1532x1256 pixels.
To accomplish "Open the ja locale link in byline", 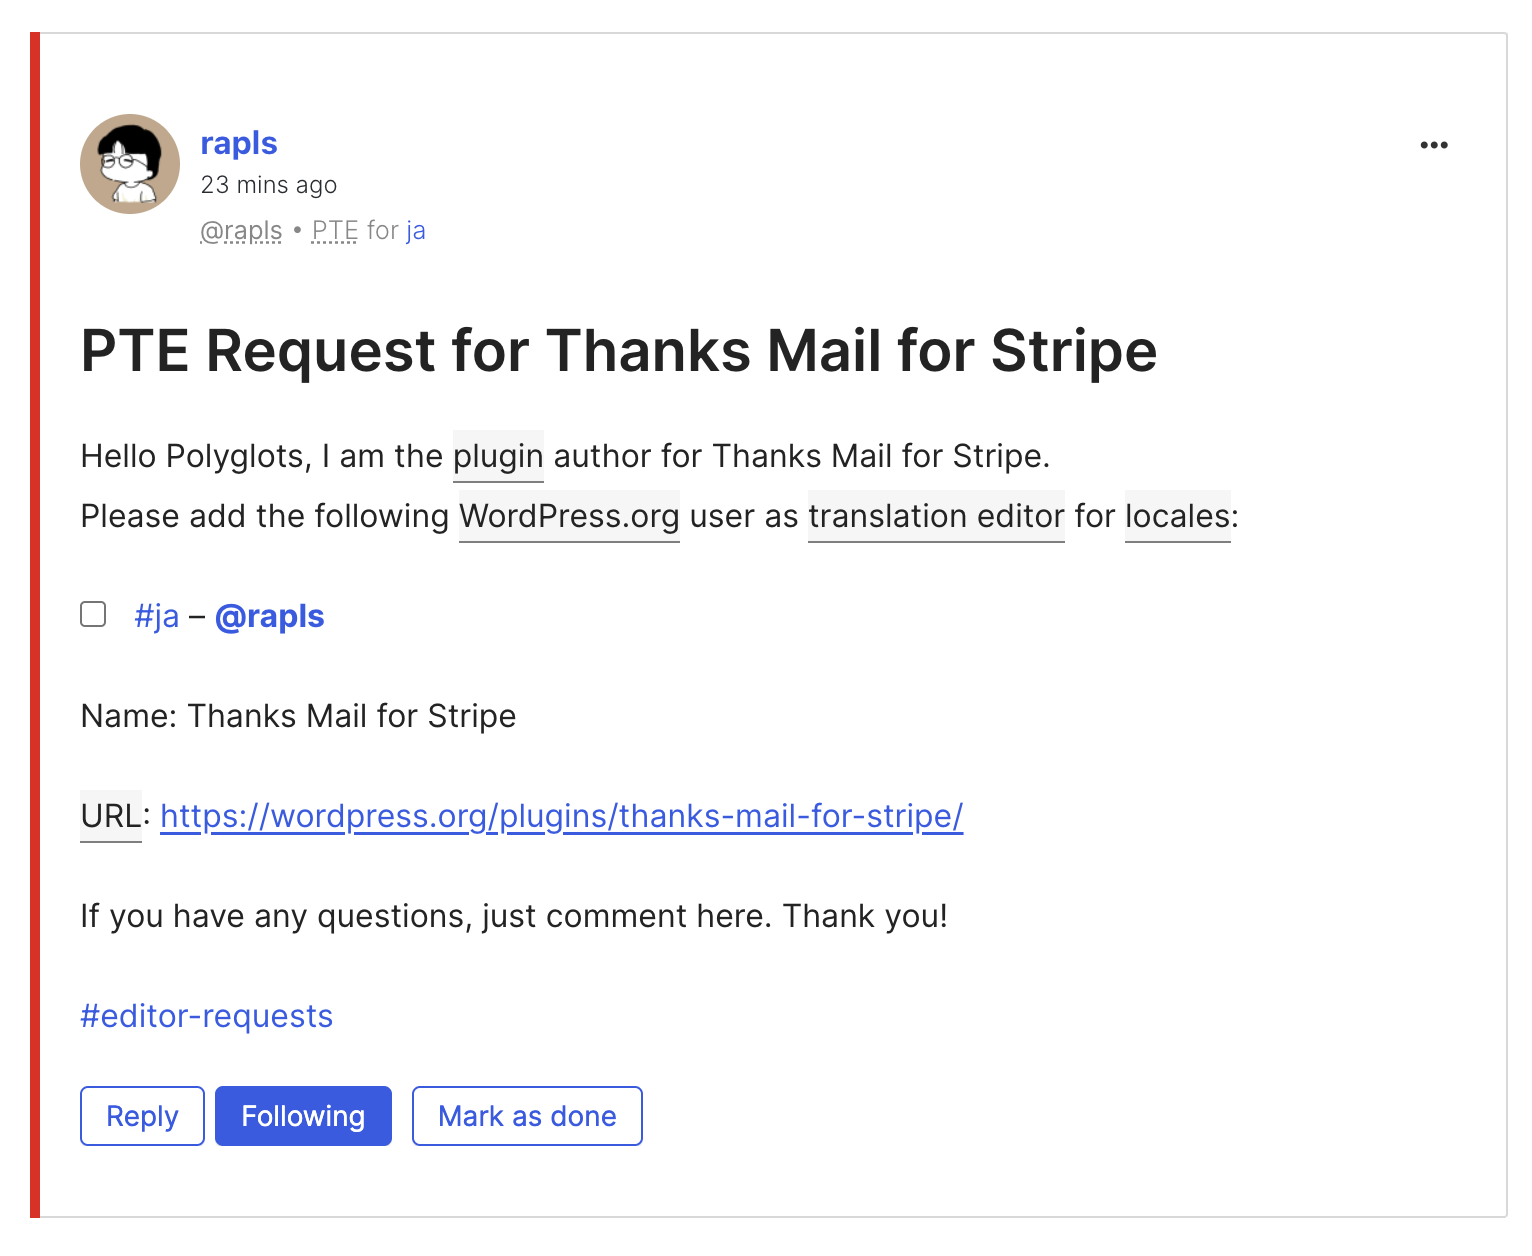I will [x=416, y=231].
